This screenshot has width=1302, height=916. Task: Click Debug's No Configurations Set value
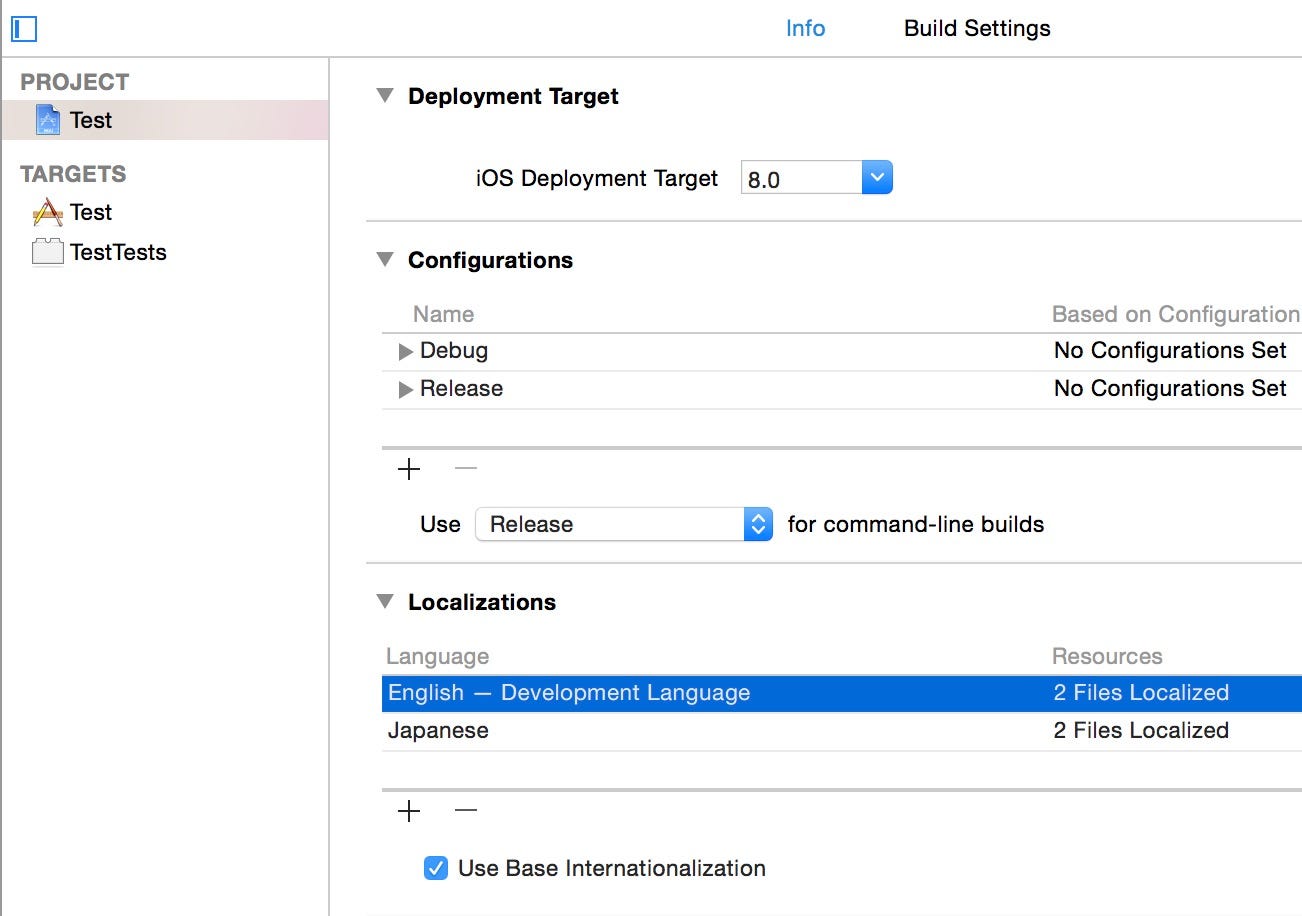[1170, 351]
